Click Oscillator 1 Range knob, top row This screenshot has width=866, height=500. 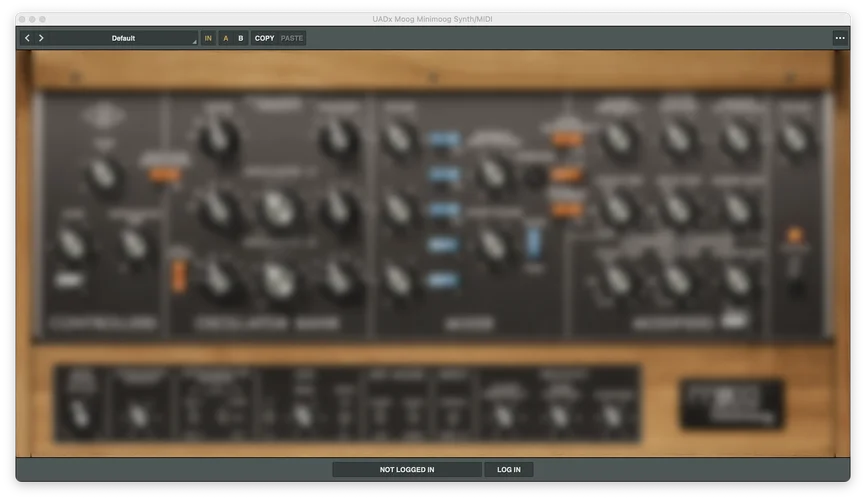(218, 138)
